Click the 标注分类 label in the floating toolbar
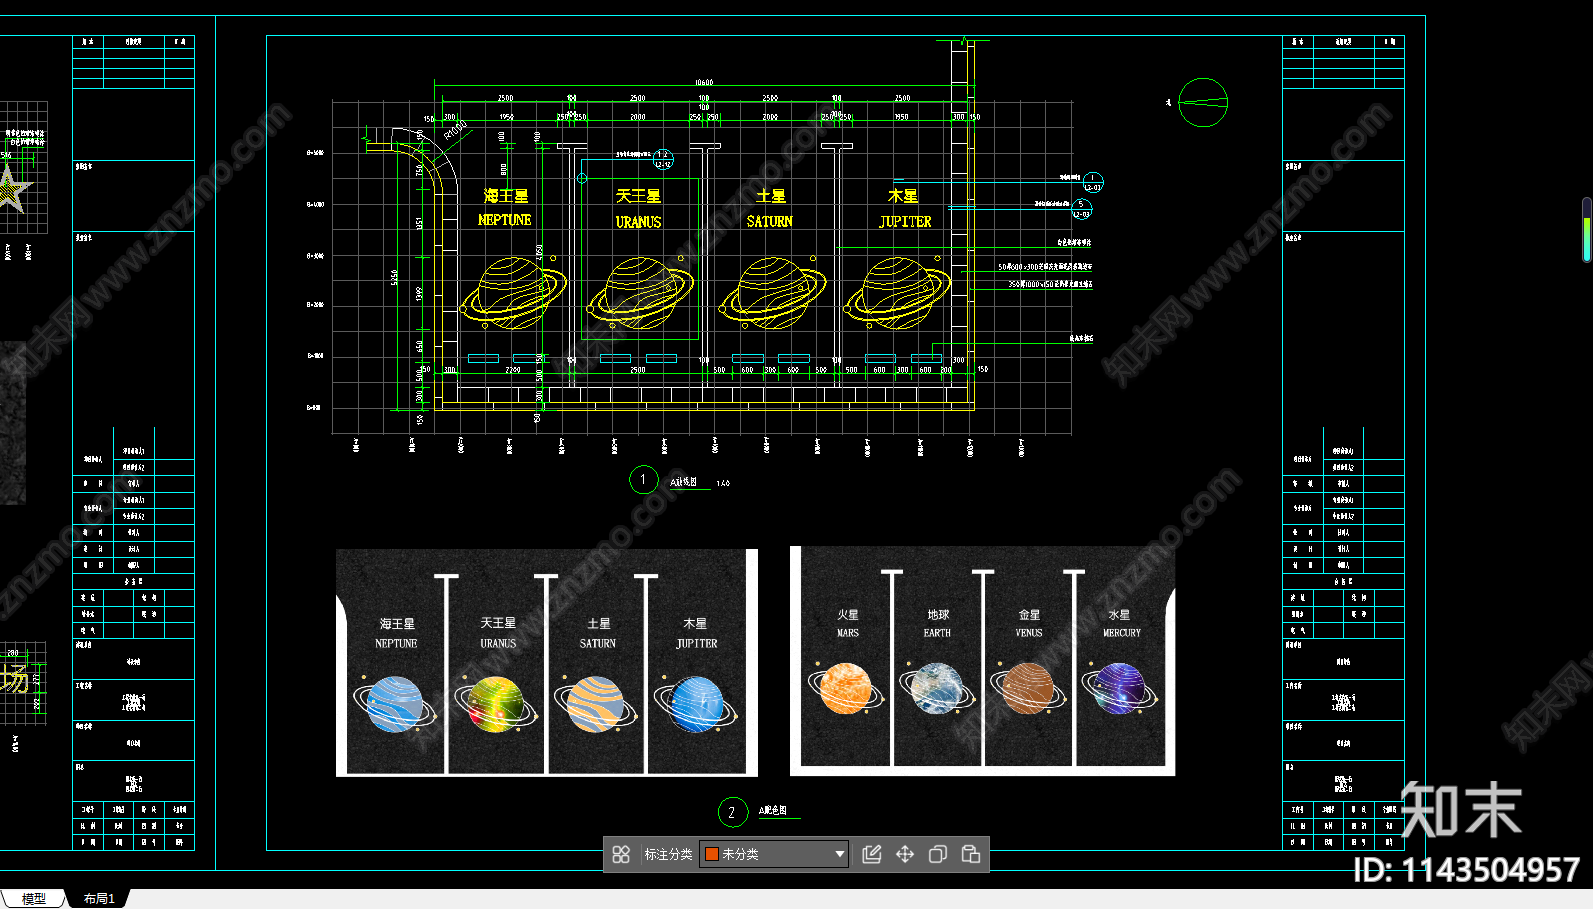The image size is (1593, 909). (x=668, y=854)
